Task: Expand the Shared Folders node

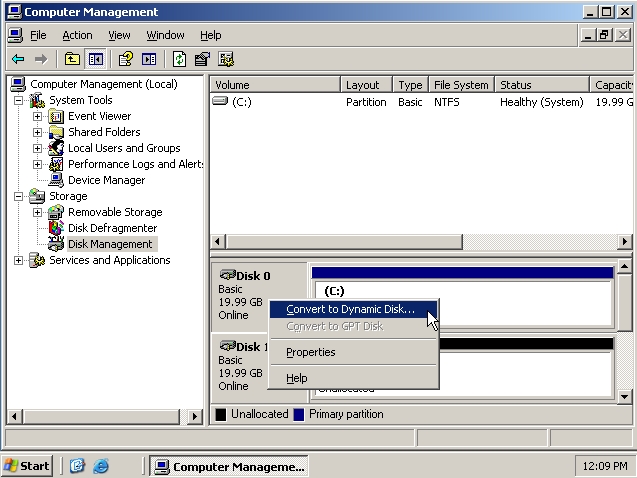Action: [37, 132]
